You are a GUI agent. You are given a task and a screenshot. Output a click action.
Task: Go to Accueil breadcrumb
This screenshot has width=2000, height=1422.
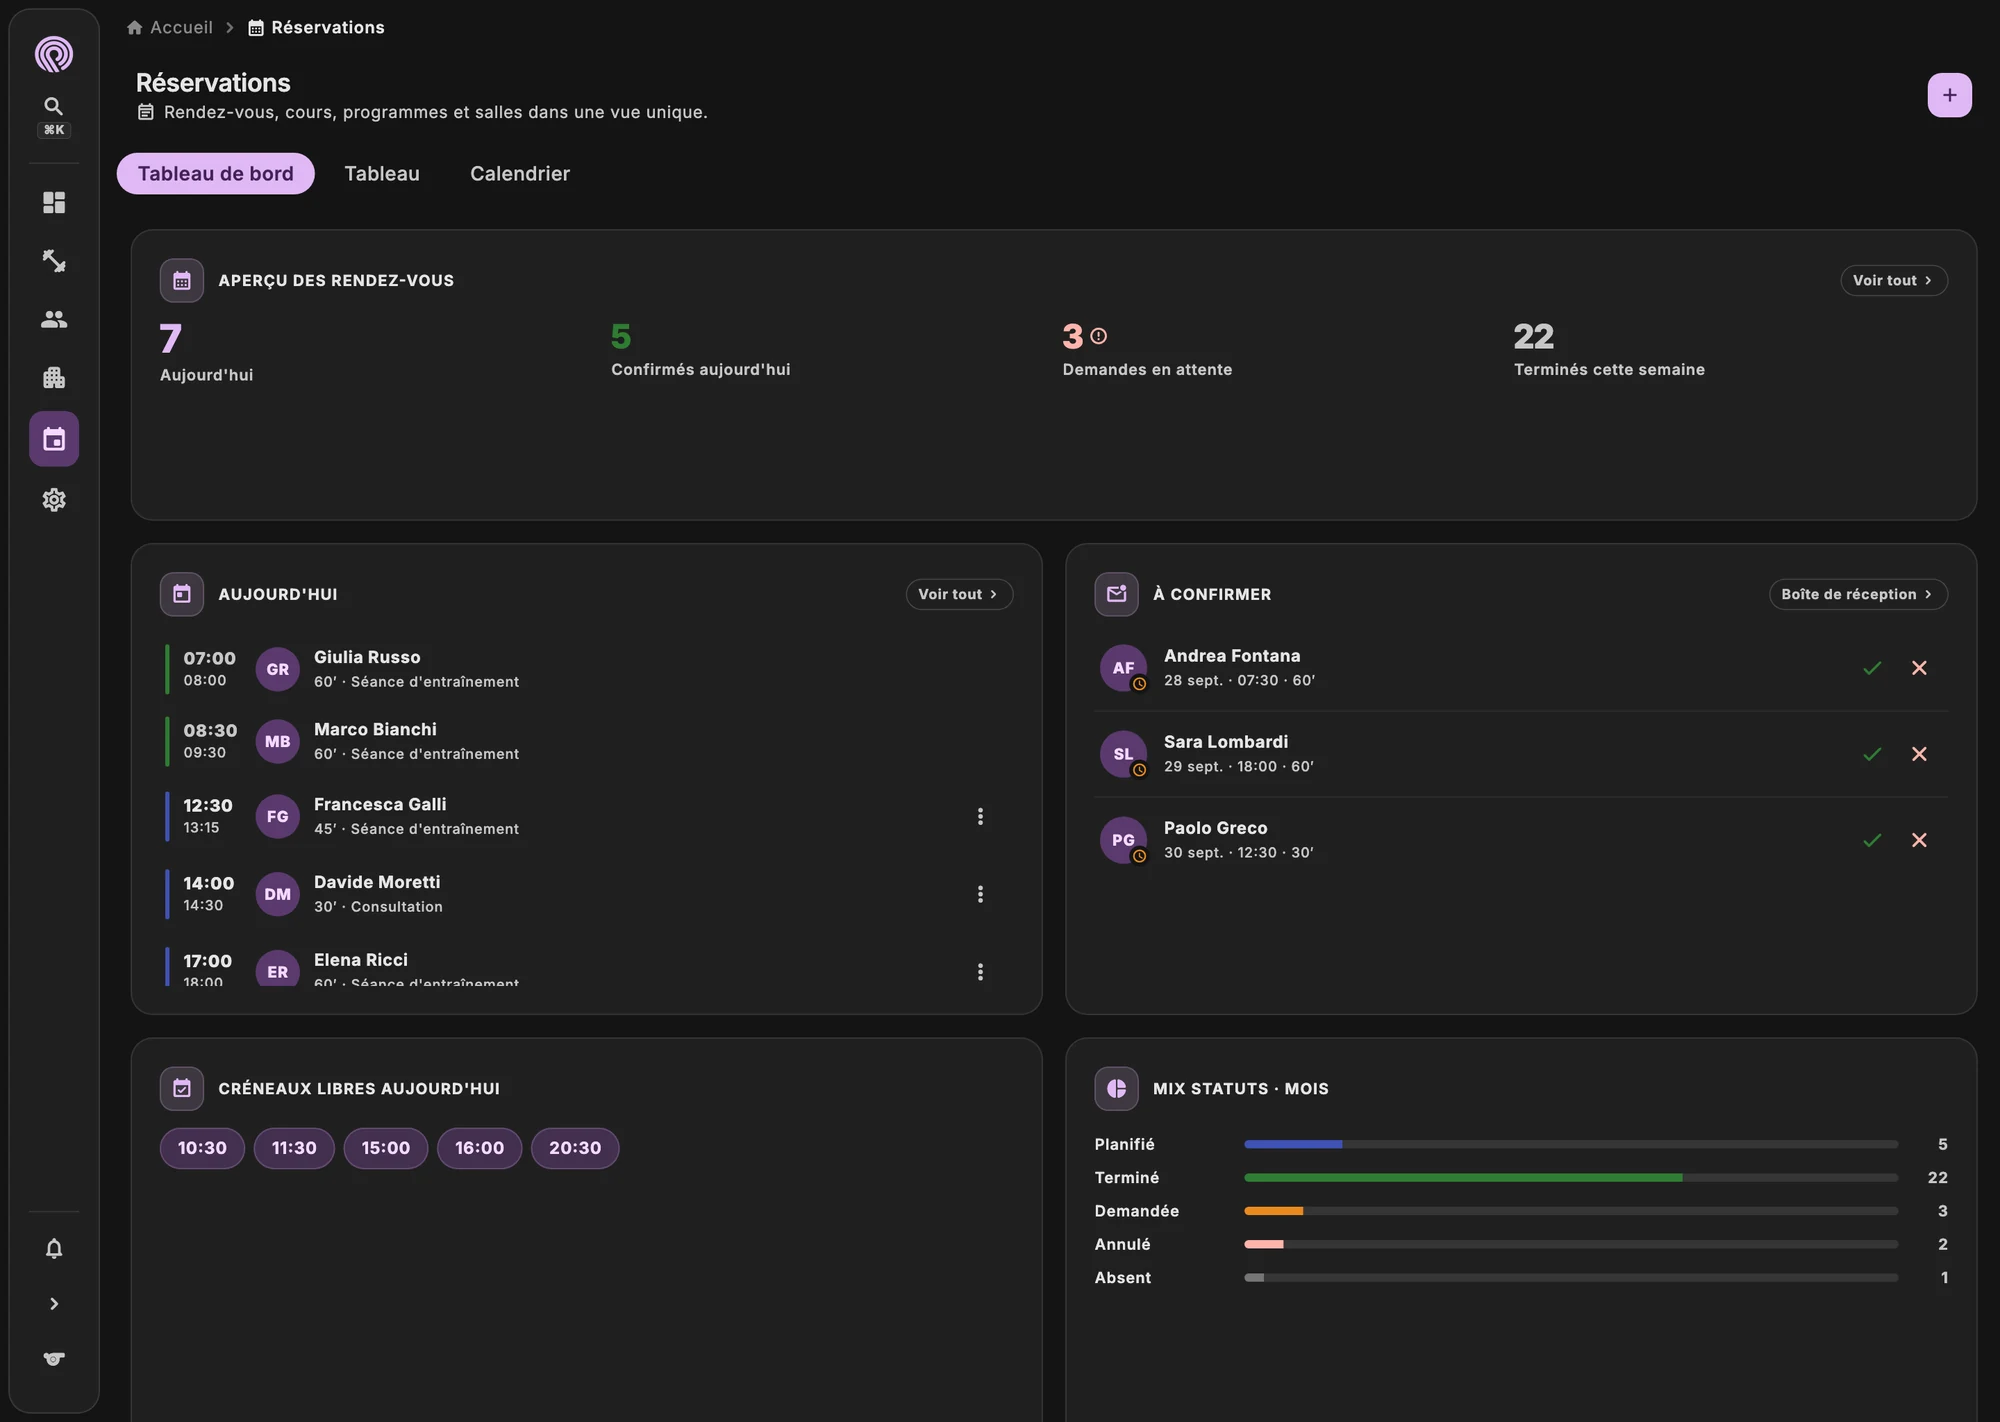point(170,27)
